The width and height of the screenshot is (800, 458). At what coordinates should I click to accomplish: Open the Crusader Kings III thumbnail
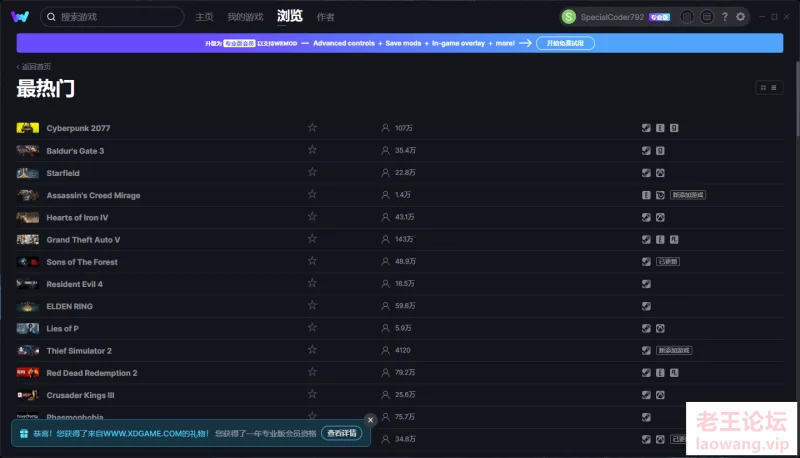tap(28, 395)
